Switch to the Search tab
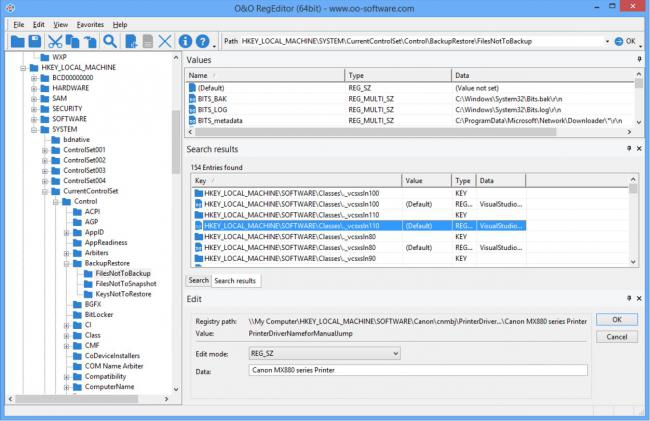This screenshot has width=650, height=421. pyautogui.click(x=199, y=281)
